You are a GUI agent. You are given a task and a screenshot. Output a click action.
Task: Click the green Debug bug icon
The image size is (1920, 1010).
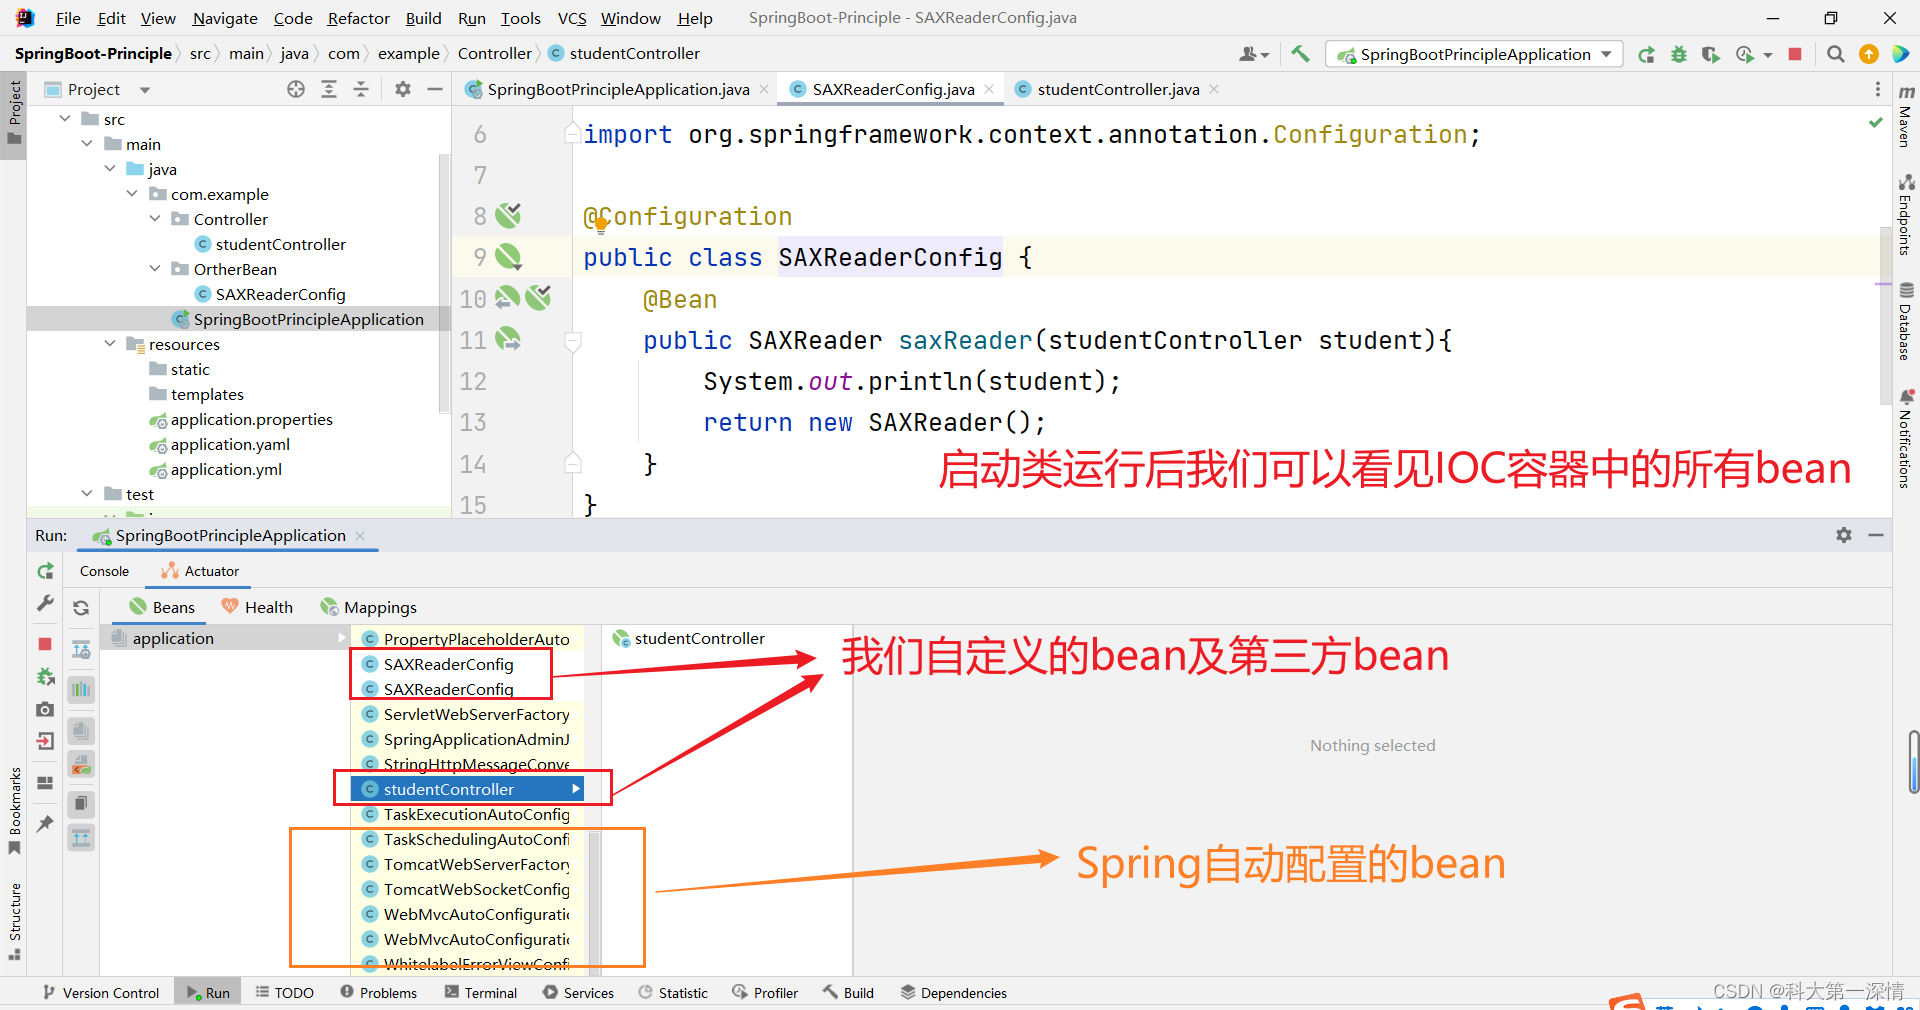(1679, 54)
